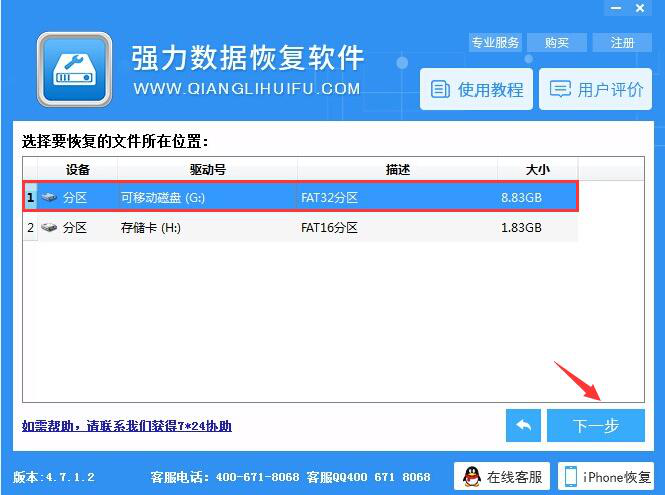Screen dimensions: 665x495
Task: Click the 客服电话 400-671-8068 text
Action: tap(225, 477)
